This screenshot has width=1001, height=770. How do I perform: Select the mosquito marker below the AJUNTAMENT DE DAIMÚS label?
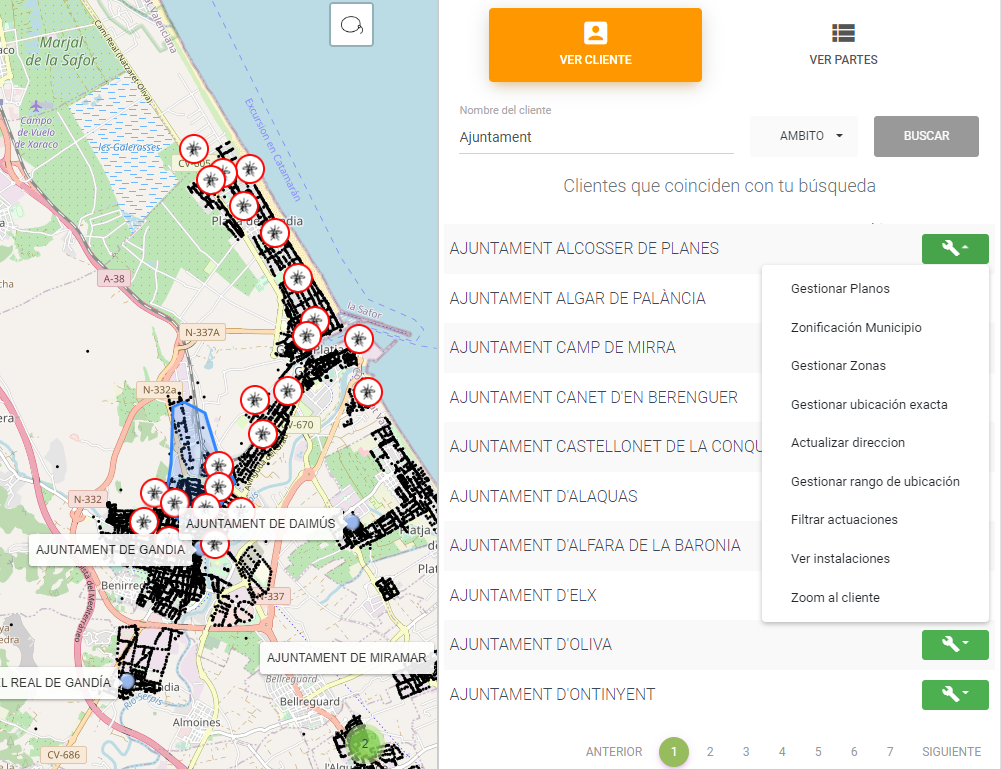[215, 545]
